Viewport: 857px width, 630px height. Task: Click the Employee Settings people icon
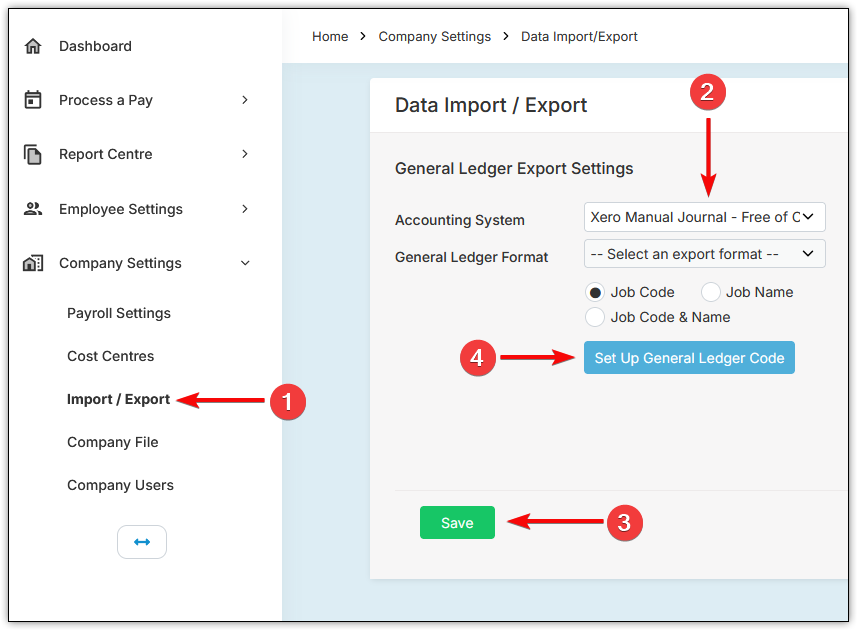click(33, 209)
